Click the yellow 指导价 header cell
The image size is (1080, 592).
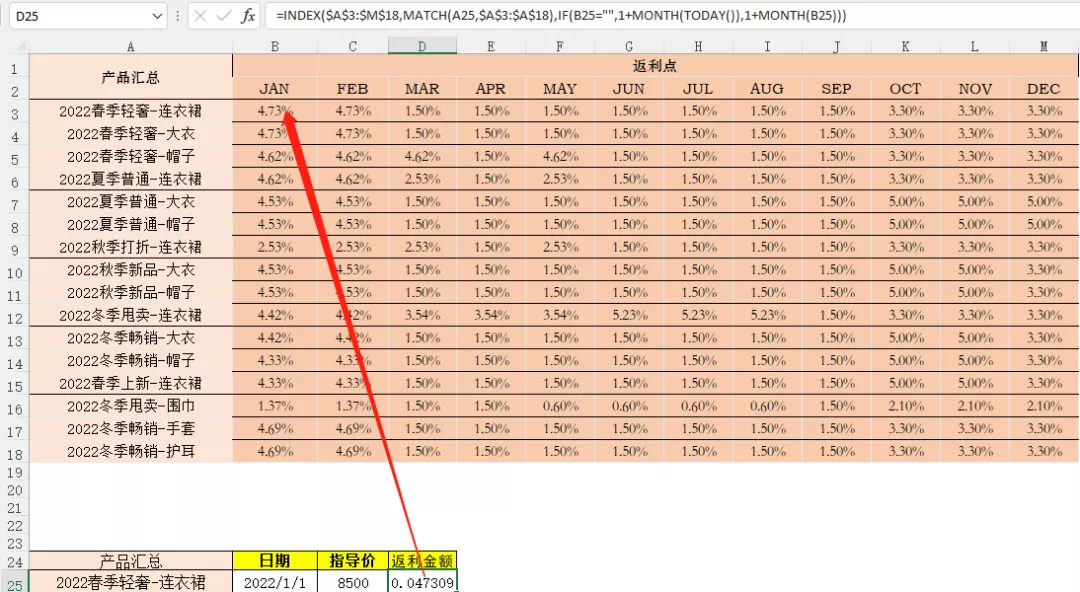coord(352,560)
